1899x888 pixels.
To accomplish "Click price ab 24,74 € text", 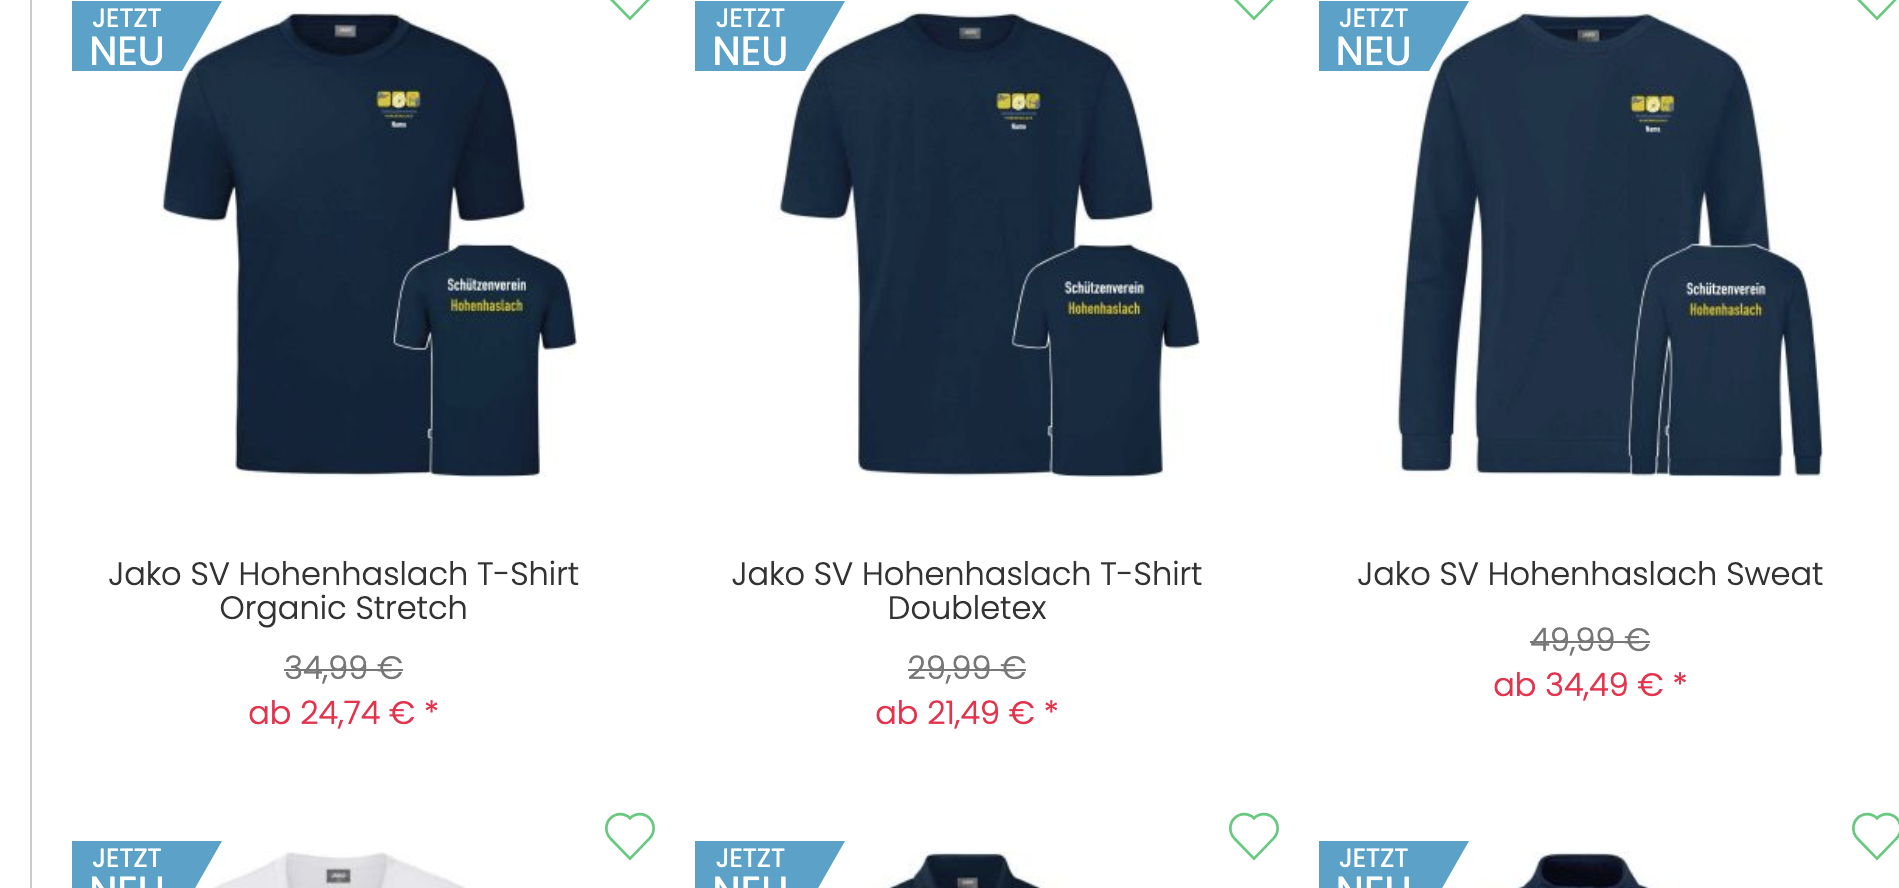I will pyautogui.click(x=343, y=713).
